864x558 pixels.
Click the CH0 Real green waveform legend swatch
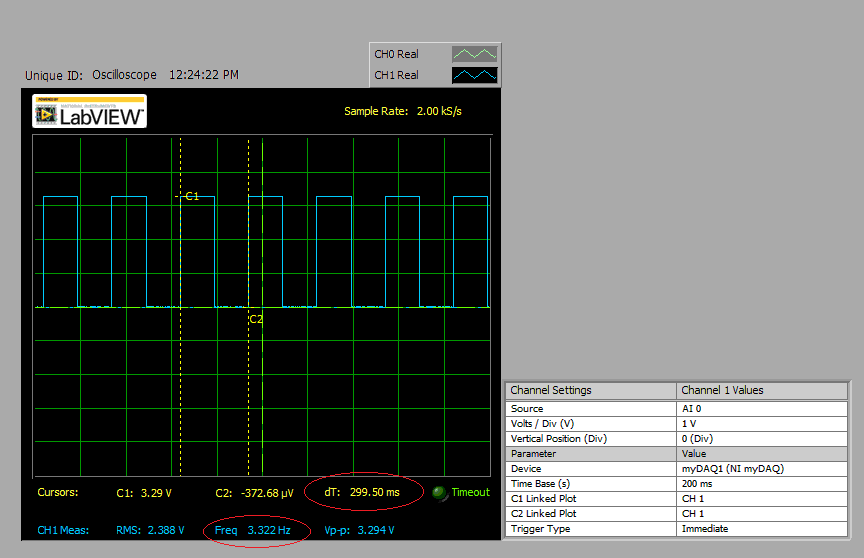coord(474,54)
